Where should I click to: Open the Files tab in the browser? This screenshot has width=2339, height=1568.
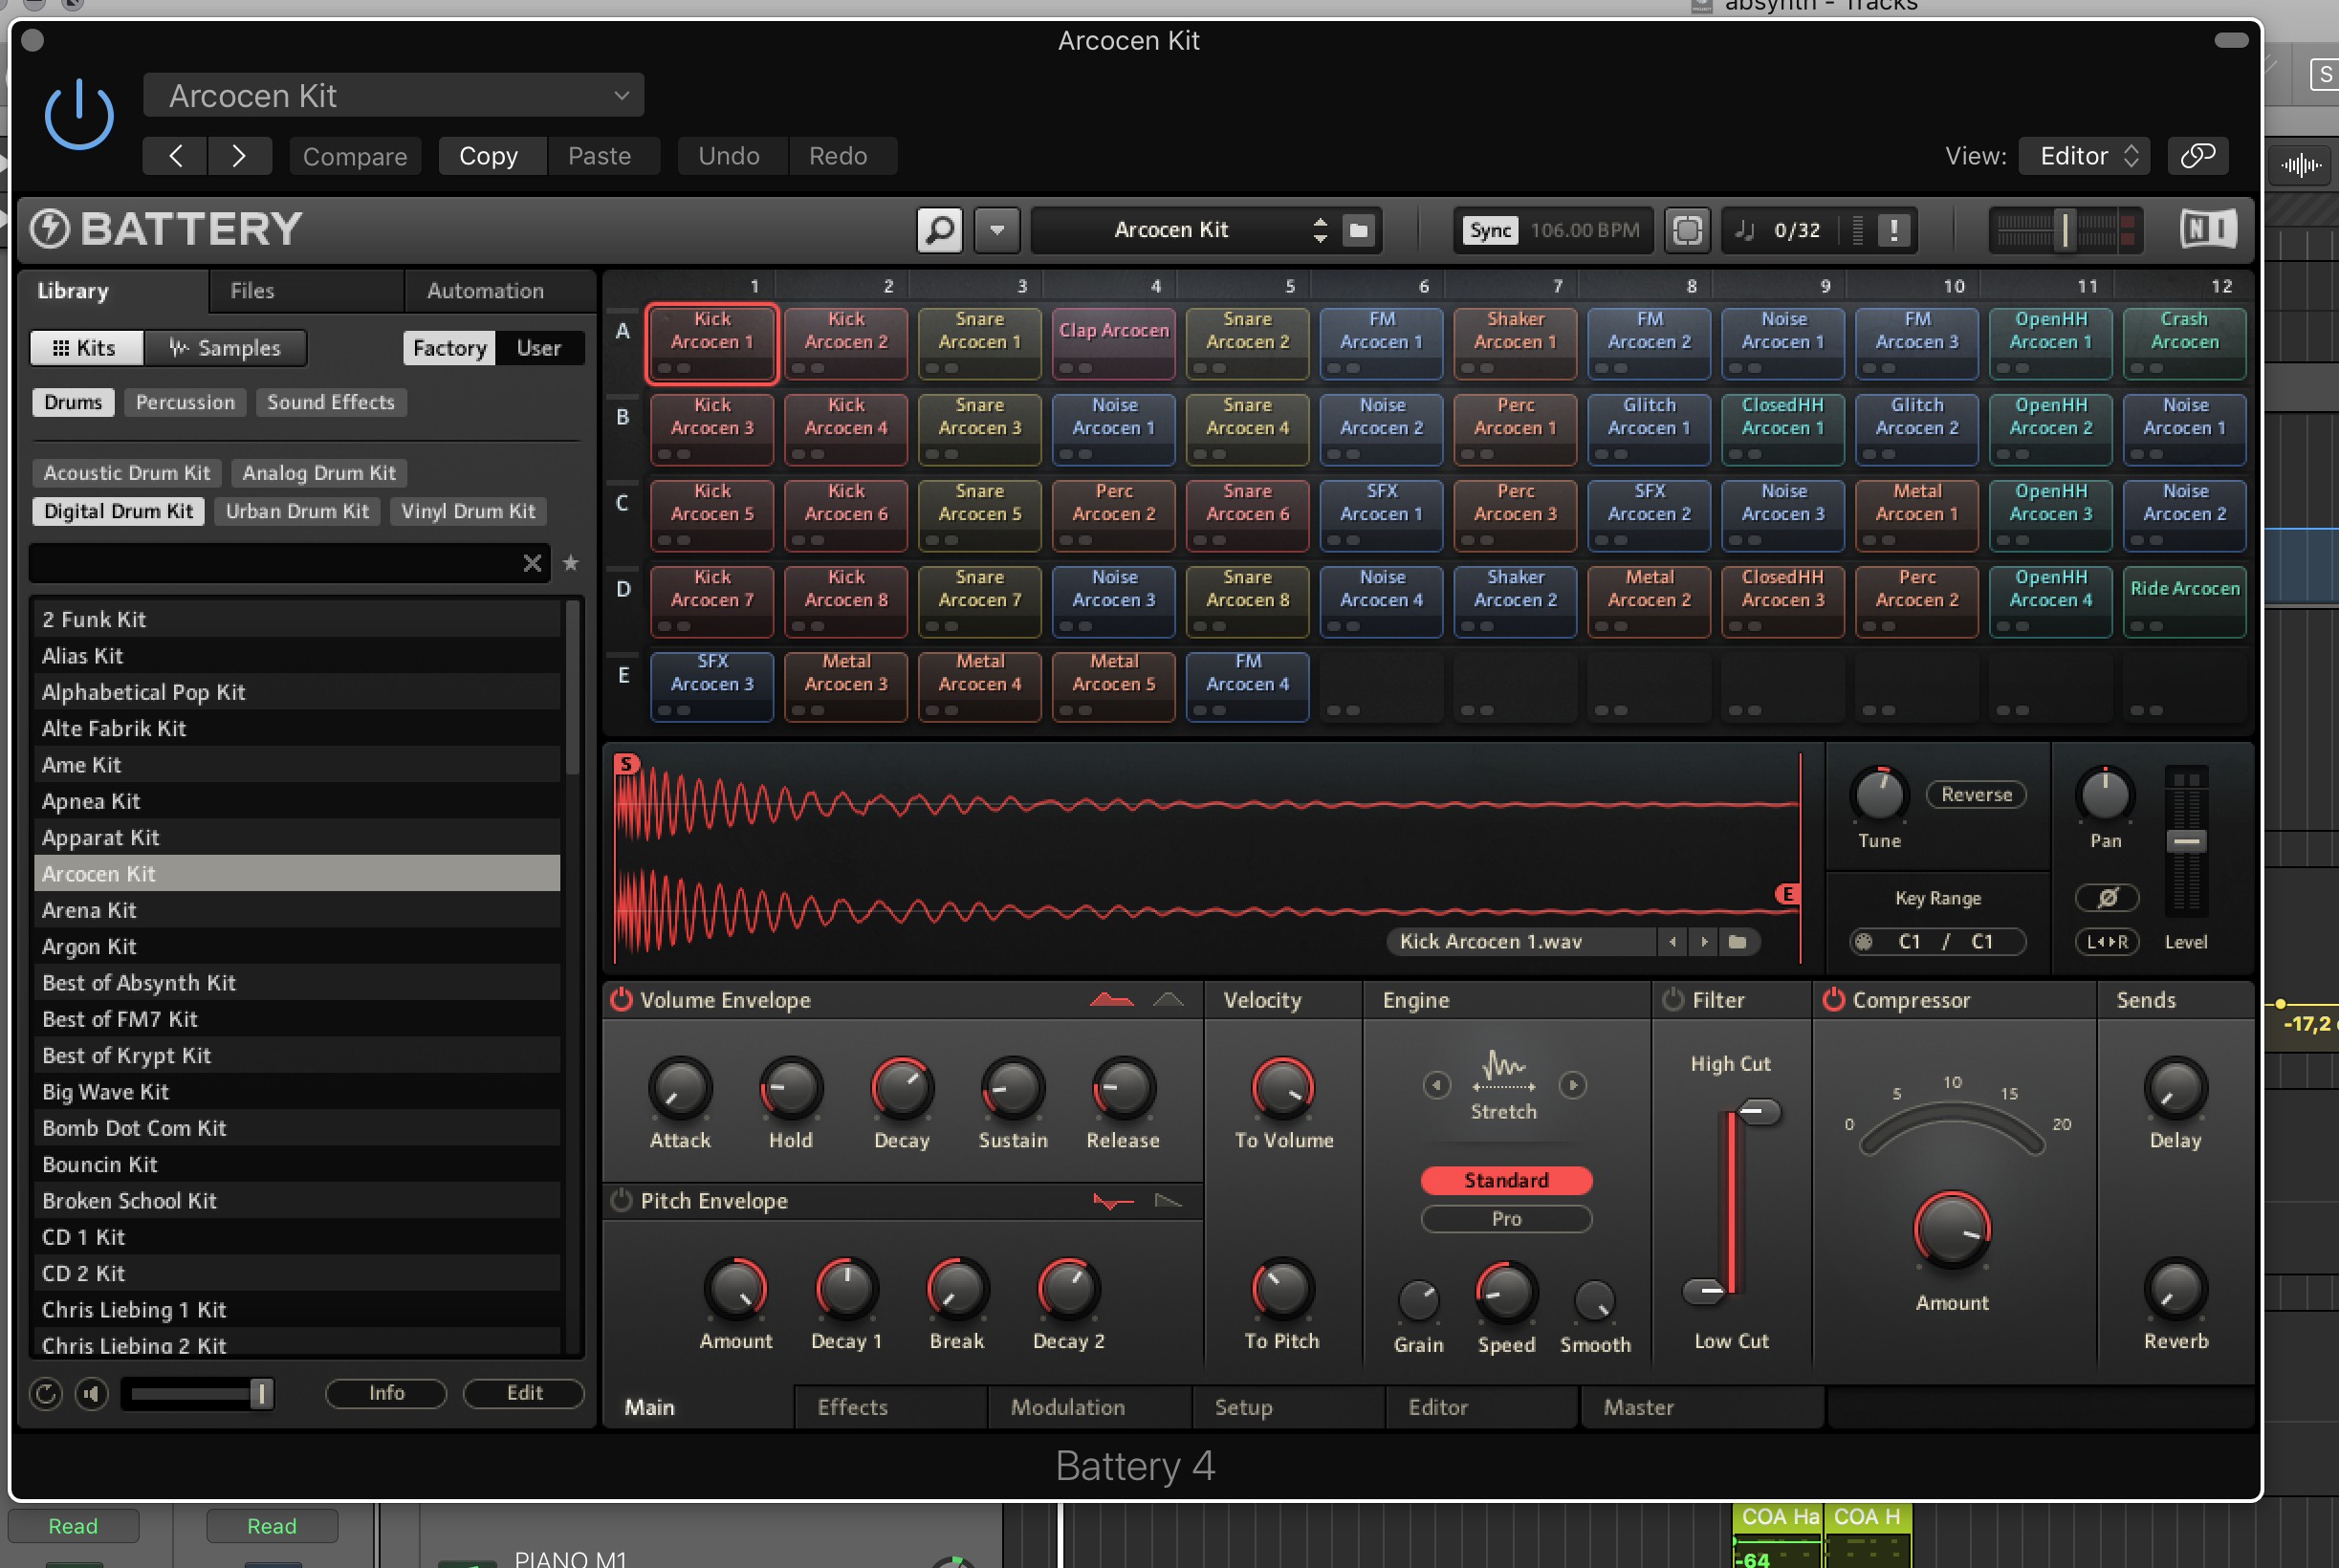coord(252,291)
